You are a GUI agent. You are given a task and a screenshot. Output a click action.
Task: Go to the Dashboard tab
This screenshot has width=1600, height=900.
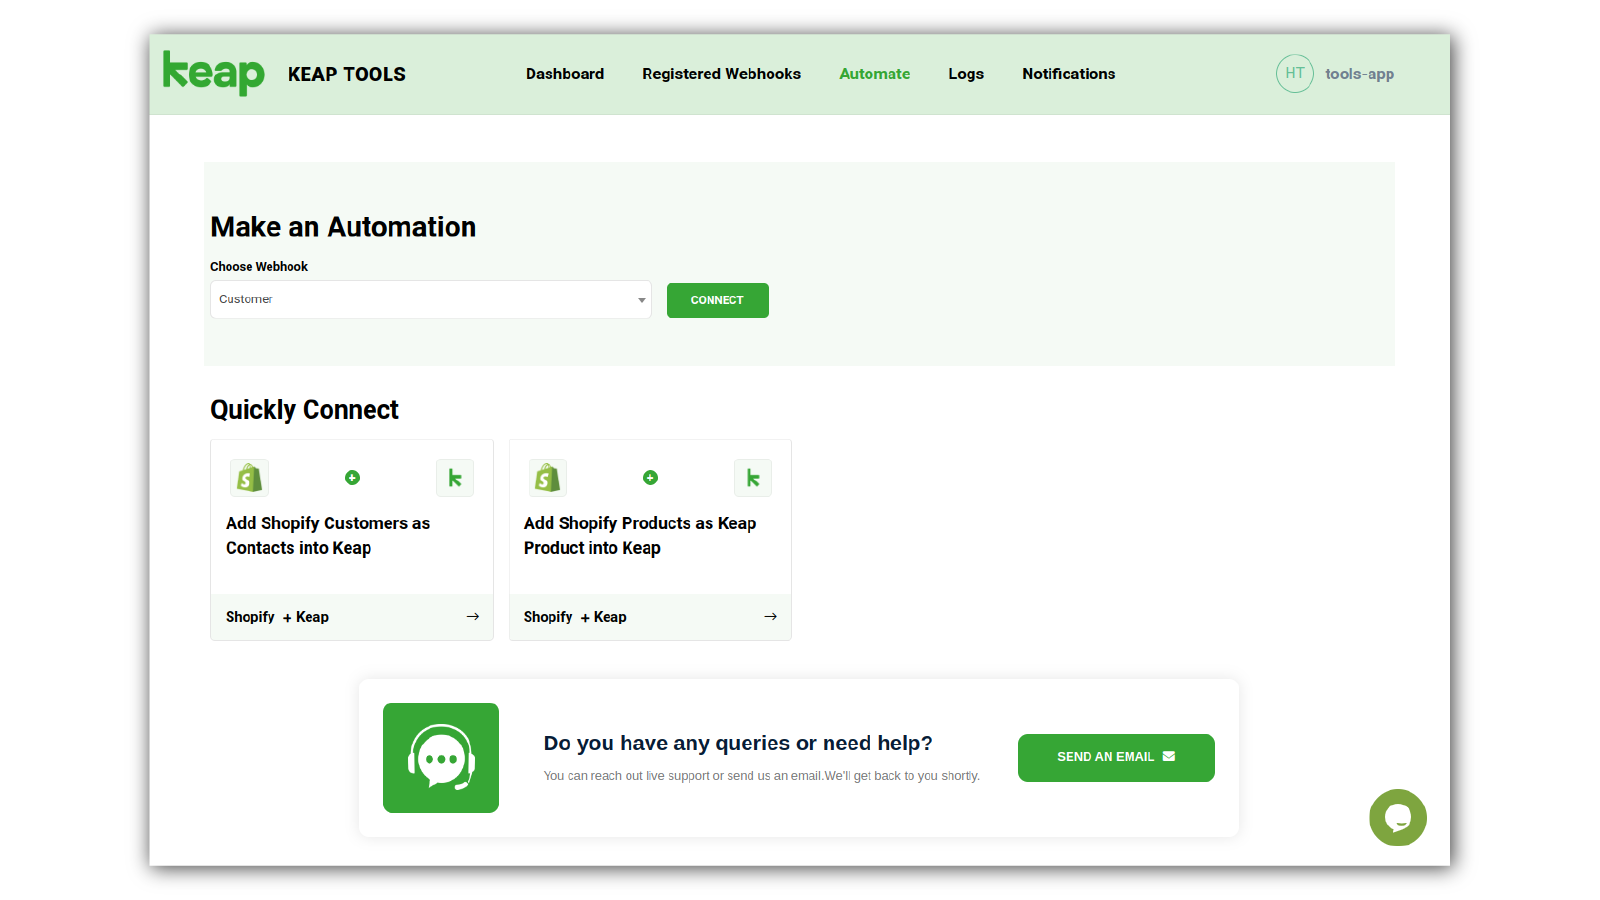[x=565, y=74]
